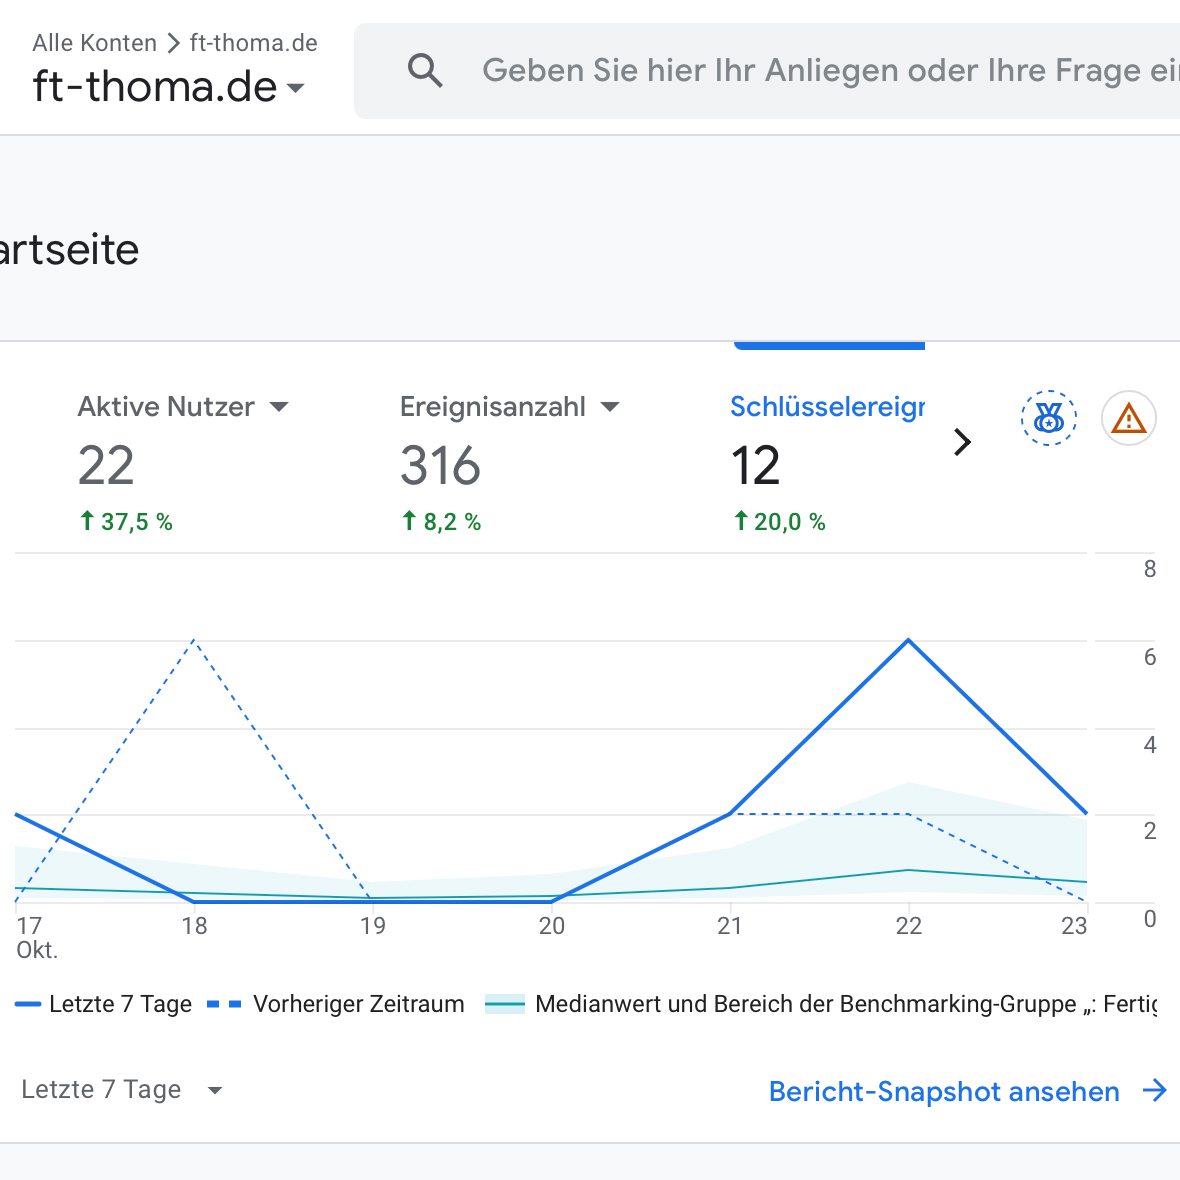This screenshot has height=1180, width=1180.
Task: Expand the Ereignisanzahl metric dropdown arrow
Action: tap(610, 407)
